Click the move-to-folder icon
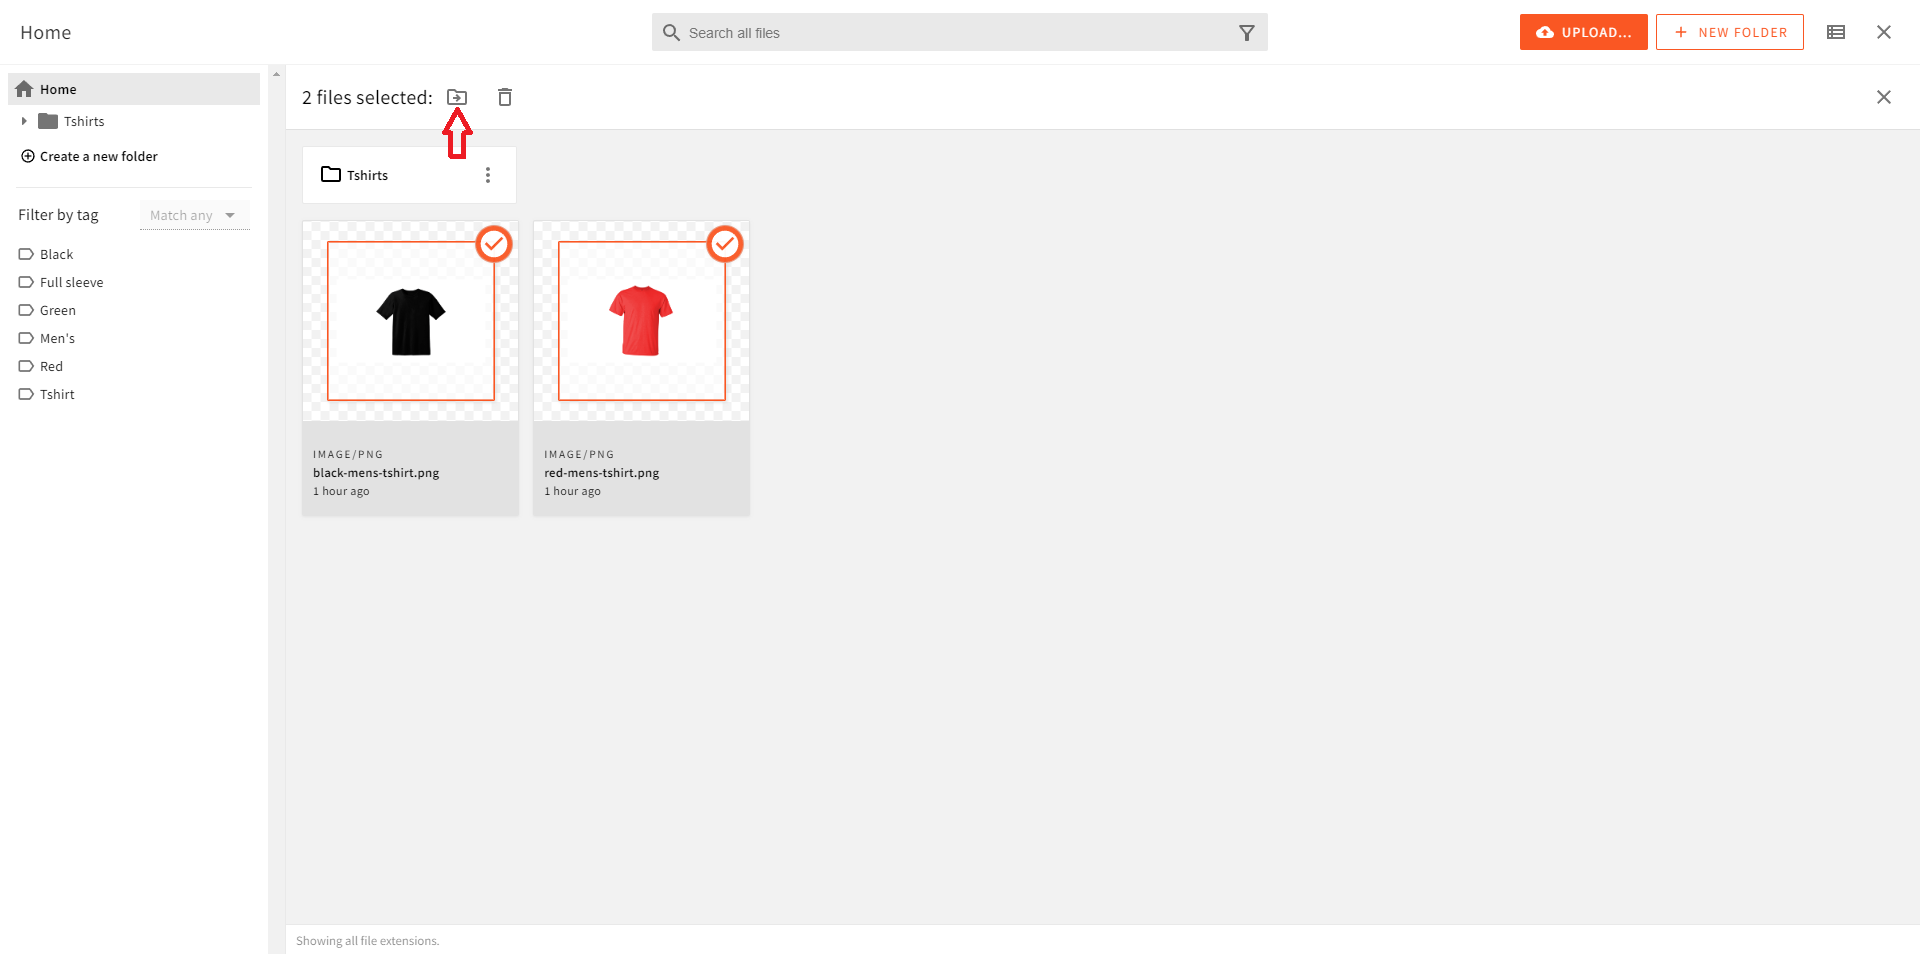Image resolution: width=1920 pixels, height=954 pixels. coord(457,97)
